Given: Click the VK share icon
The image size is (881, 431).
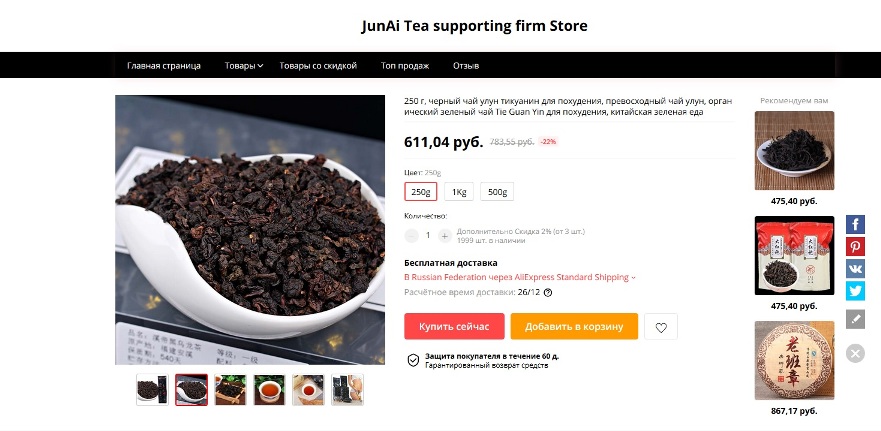Looking at the screenshot, I should [x=855, y=269].
